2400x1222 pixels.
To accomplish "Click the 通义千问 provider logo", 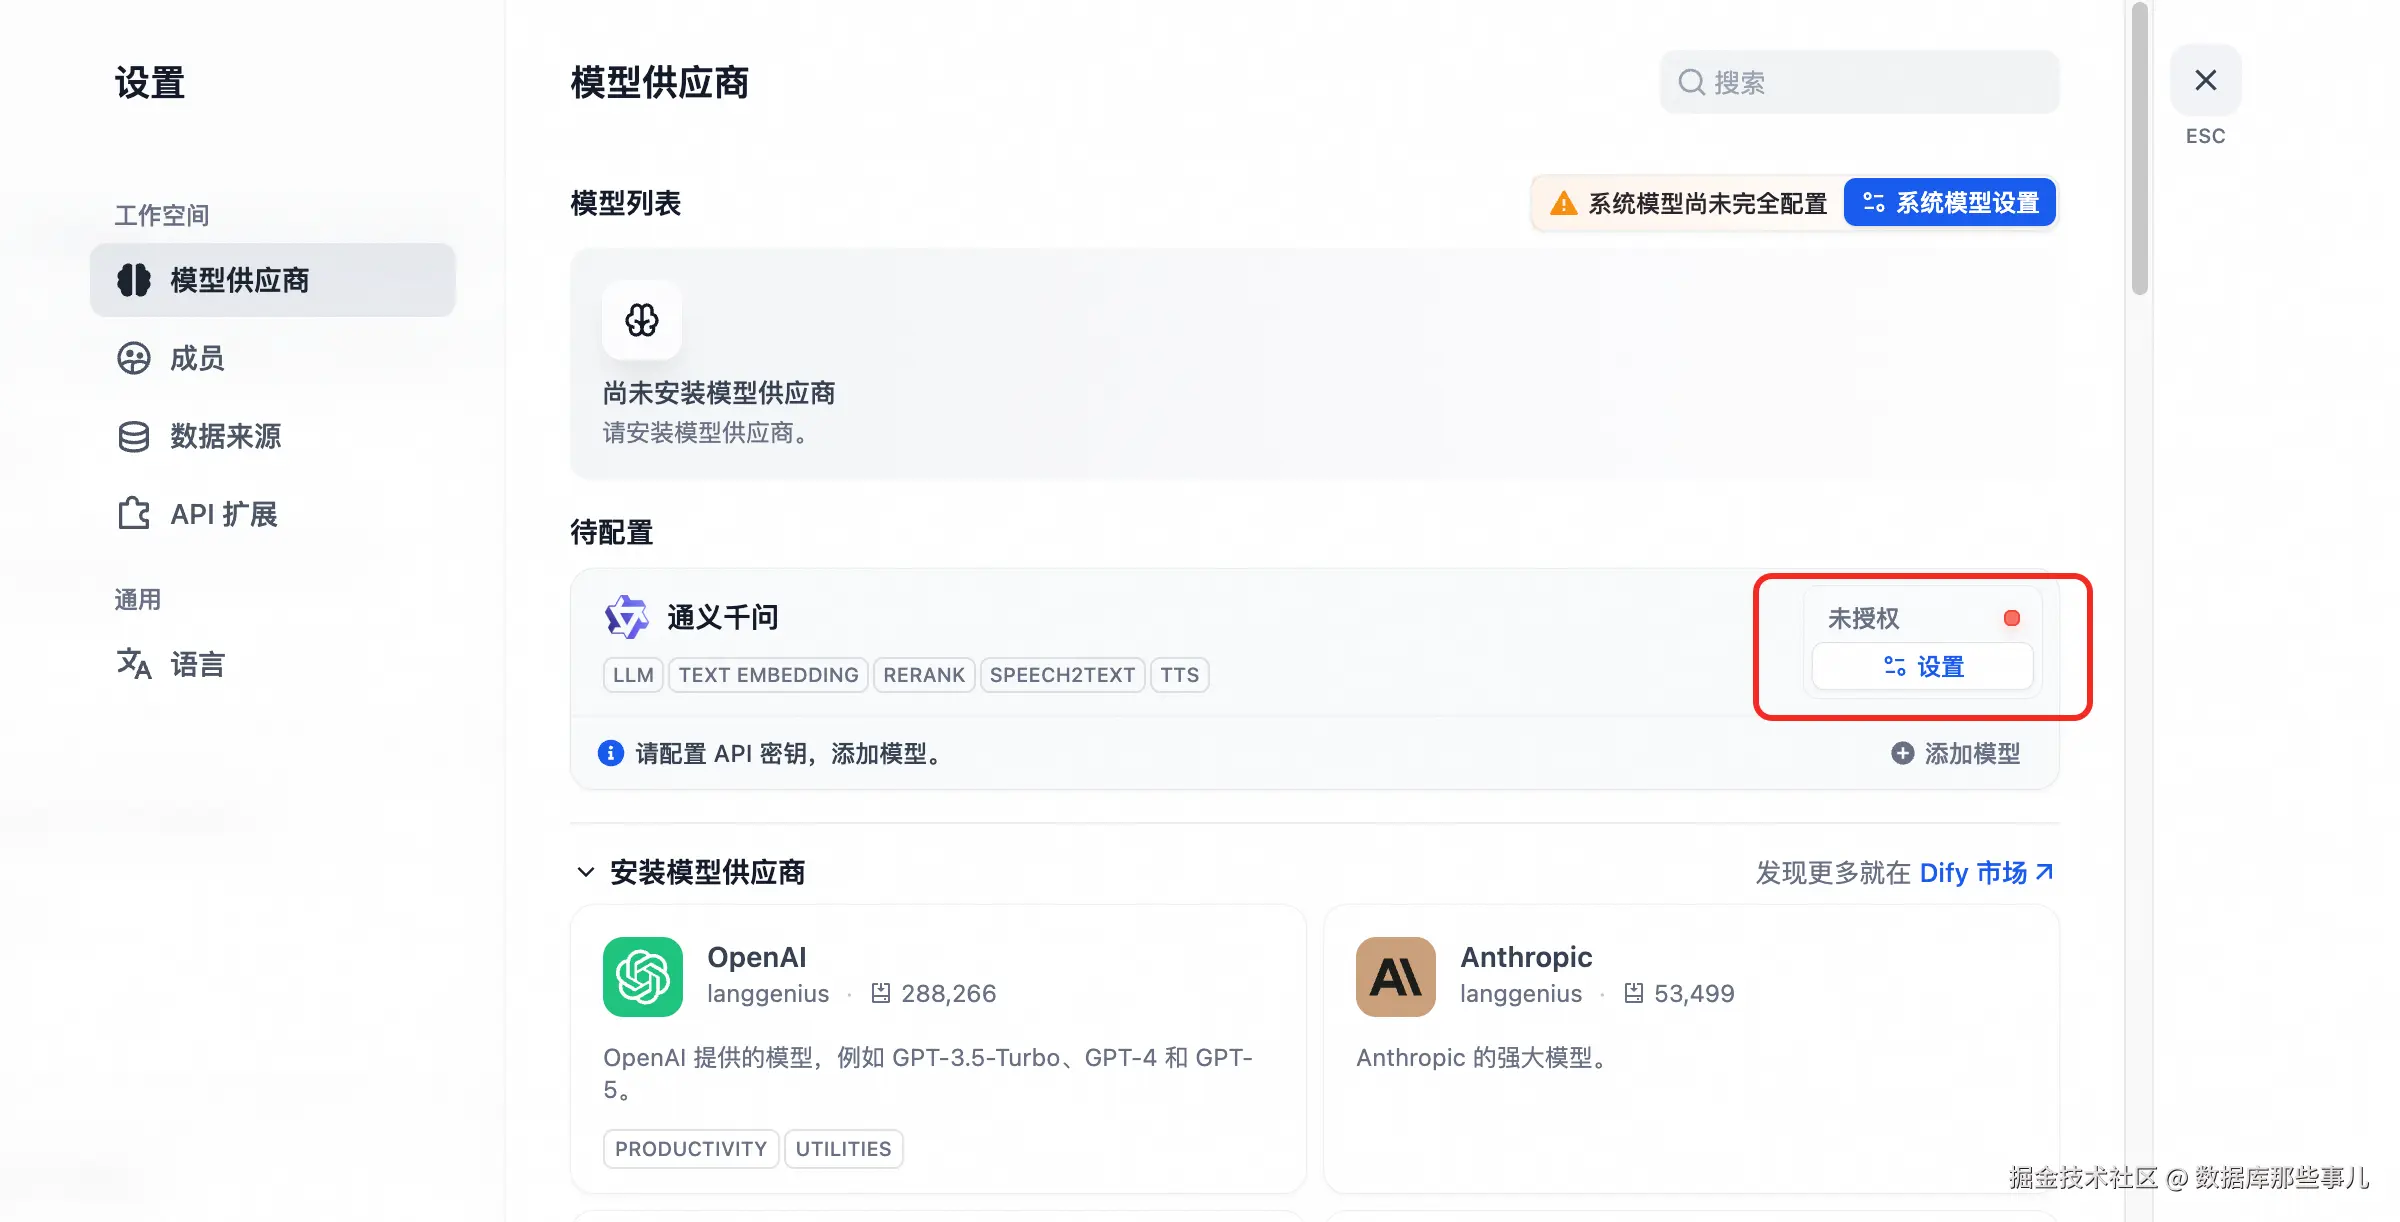I will pos(626,617).
